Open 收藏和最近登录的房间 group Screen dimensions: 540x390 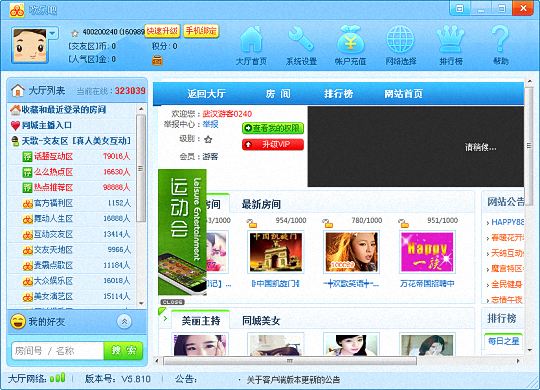(x=72, y=110)
